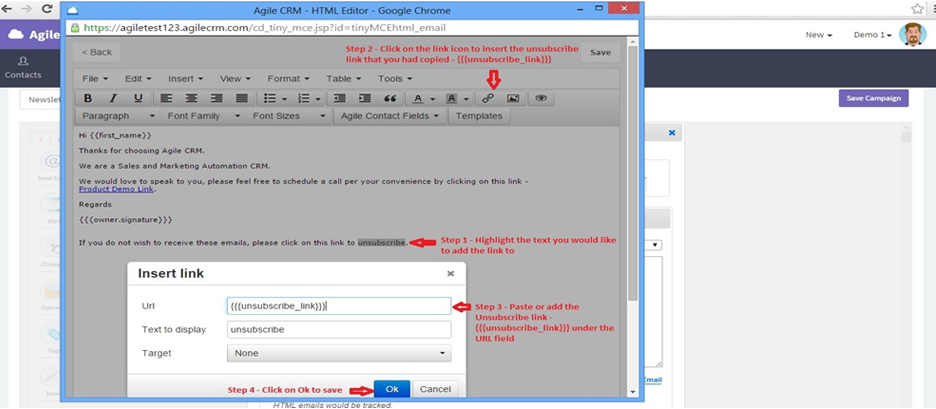Expand the background color picker arrow

click(466, 99)
